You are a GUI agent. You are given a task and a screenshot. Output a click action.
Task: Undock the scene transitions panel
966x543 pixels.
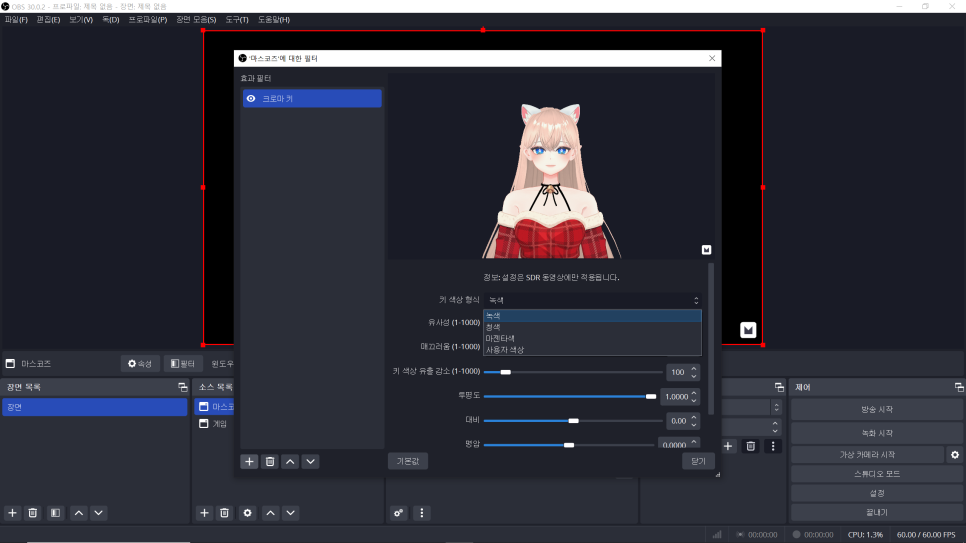779,387
